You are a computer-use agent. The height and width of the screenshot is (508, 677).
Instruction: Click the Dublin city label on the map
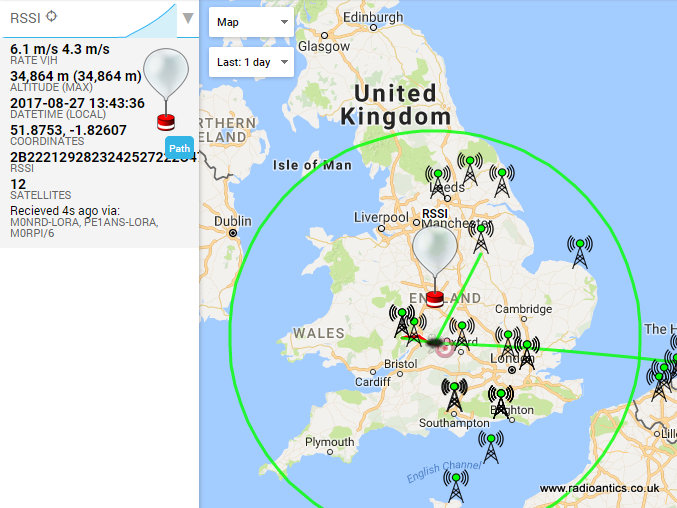pos(233,221)
